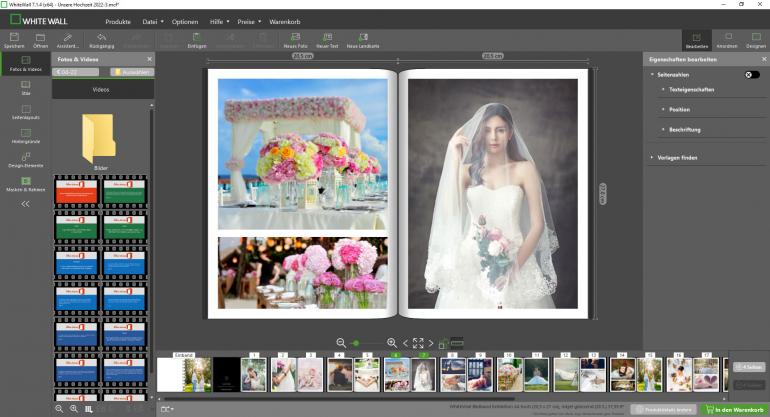Click In den Warenkorb button
Image resolution: width=770 pixels, height=417 pixels.
735,409
